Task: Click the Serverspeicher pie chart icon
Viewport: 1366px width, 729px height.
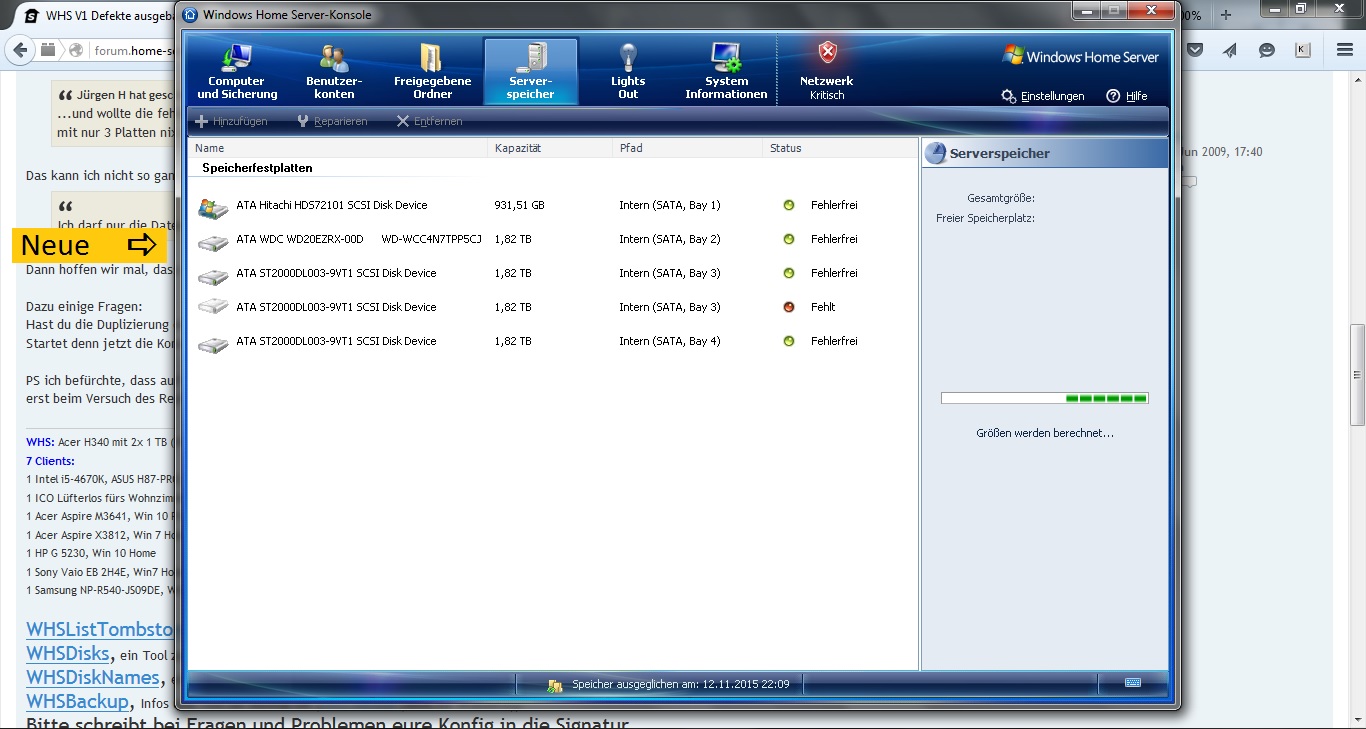Action: click(x=935, y=154)
